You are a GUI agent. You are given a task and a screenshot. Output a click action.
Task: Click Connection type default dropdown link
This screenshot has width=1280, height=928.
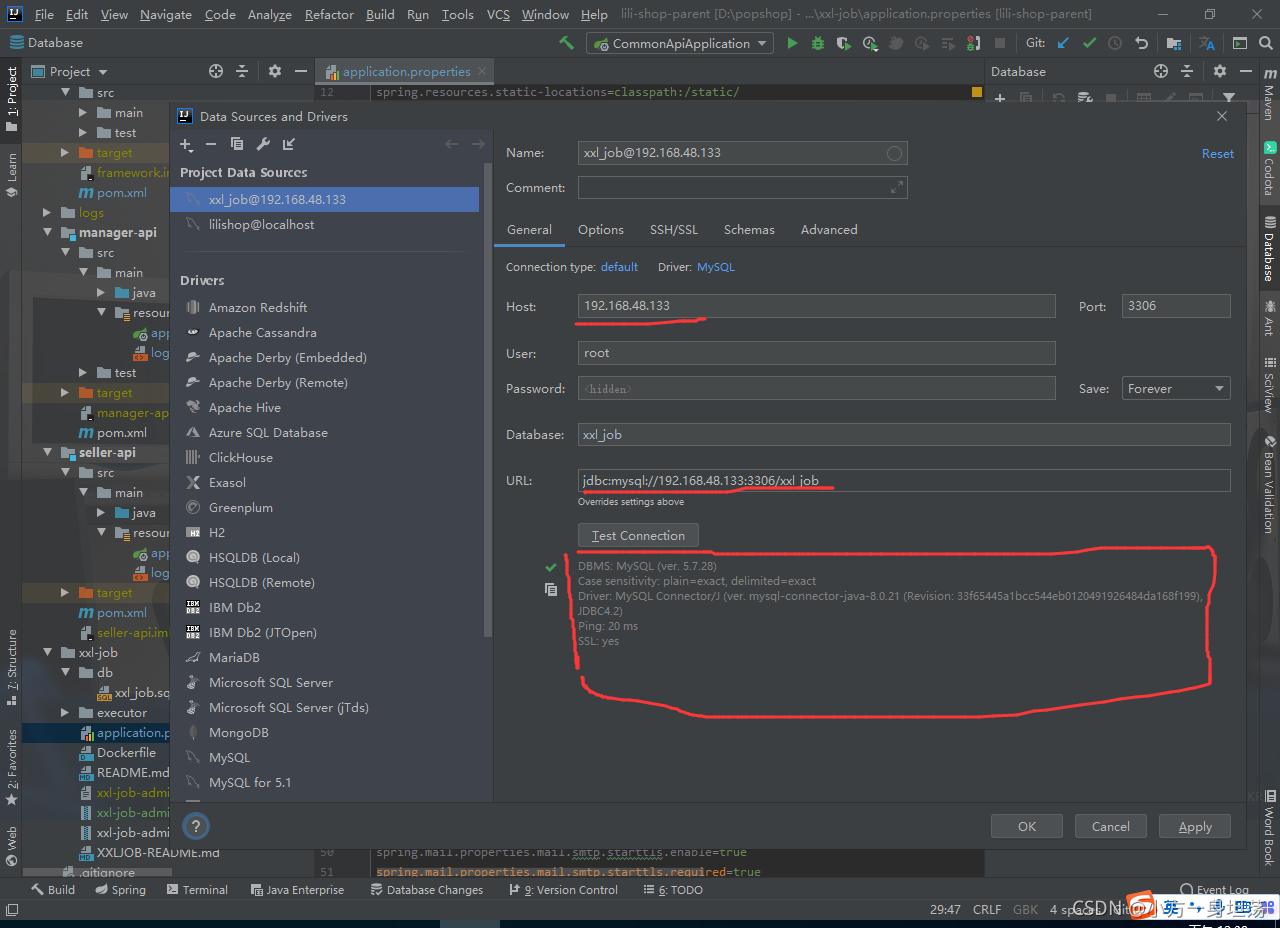point(619,267)
